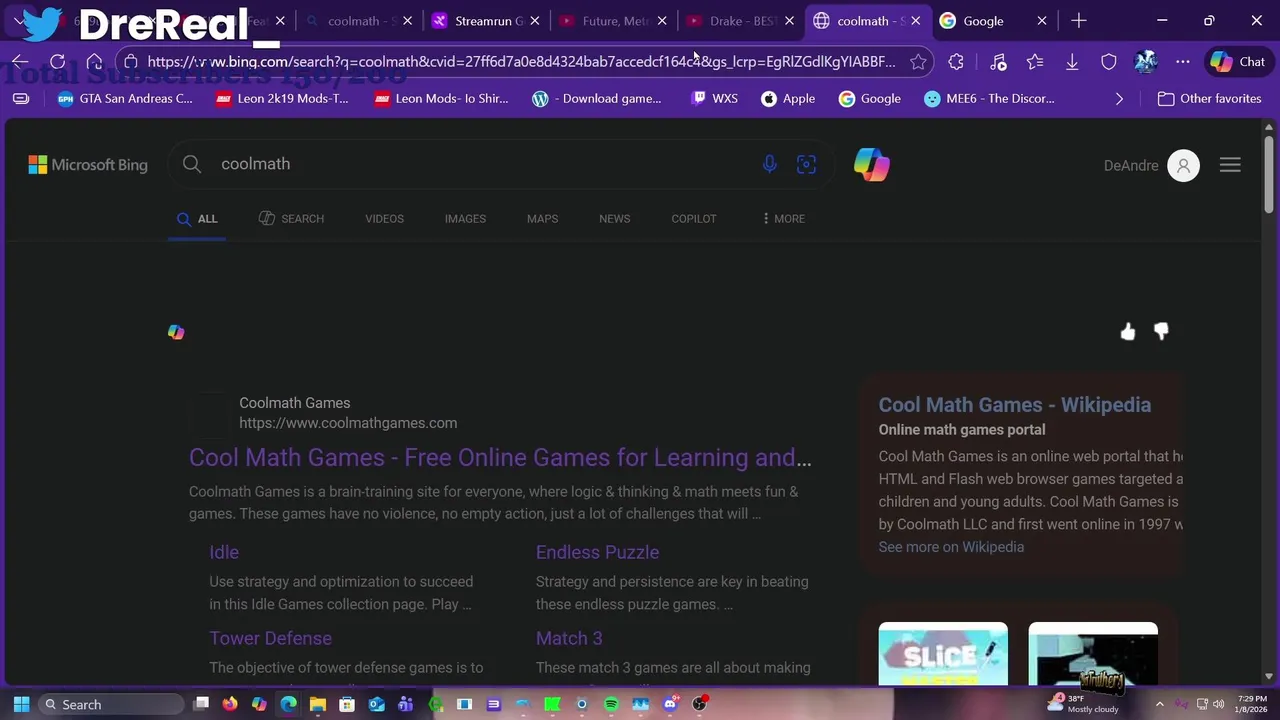1280x720 pixels.
Task: Expand the tab actions menu chevron
Action: 19,21
